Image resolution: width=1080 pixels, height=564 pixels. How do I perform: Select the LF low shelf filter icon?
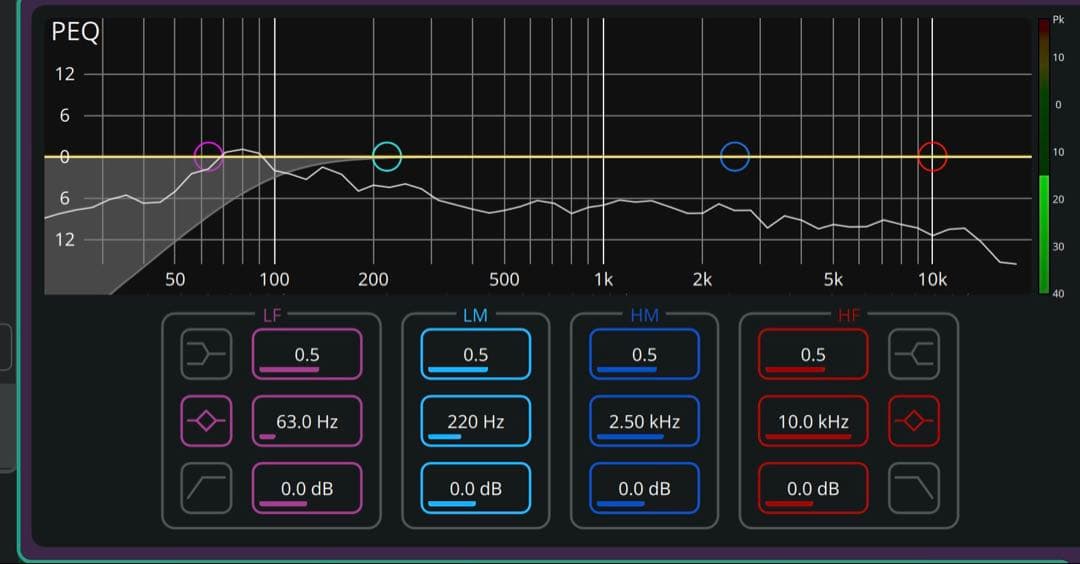[206, 354]
